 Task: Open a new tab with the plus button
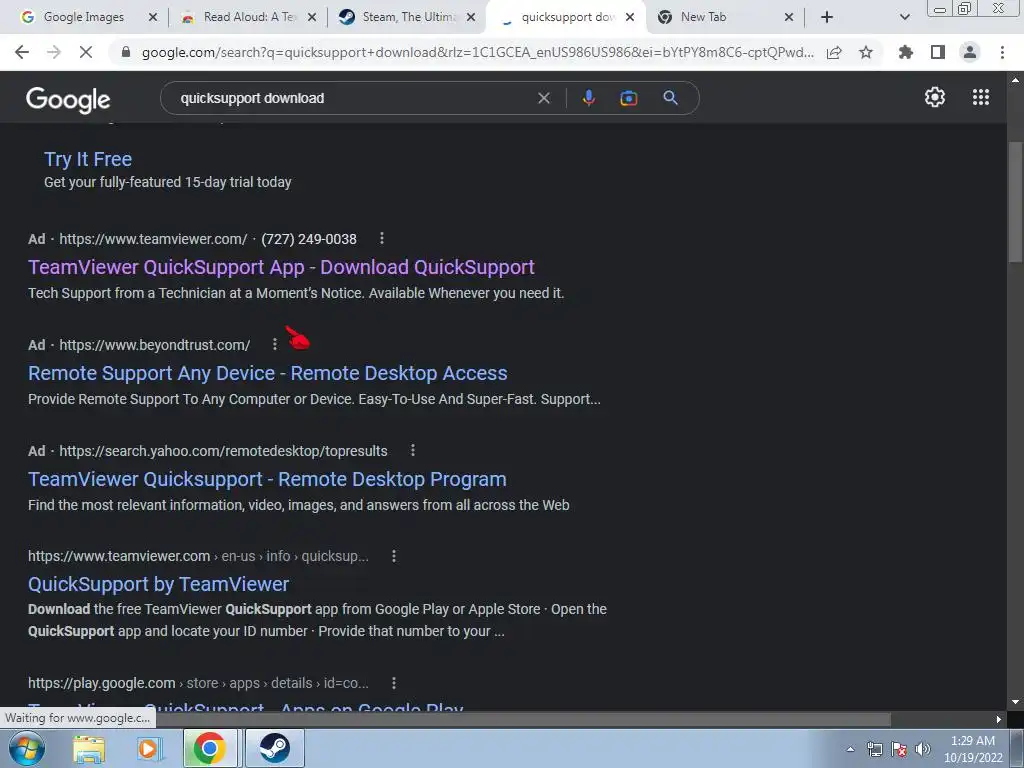click(x=827, y=17)
